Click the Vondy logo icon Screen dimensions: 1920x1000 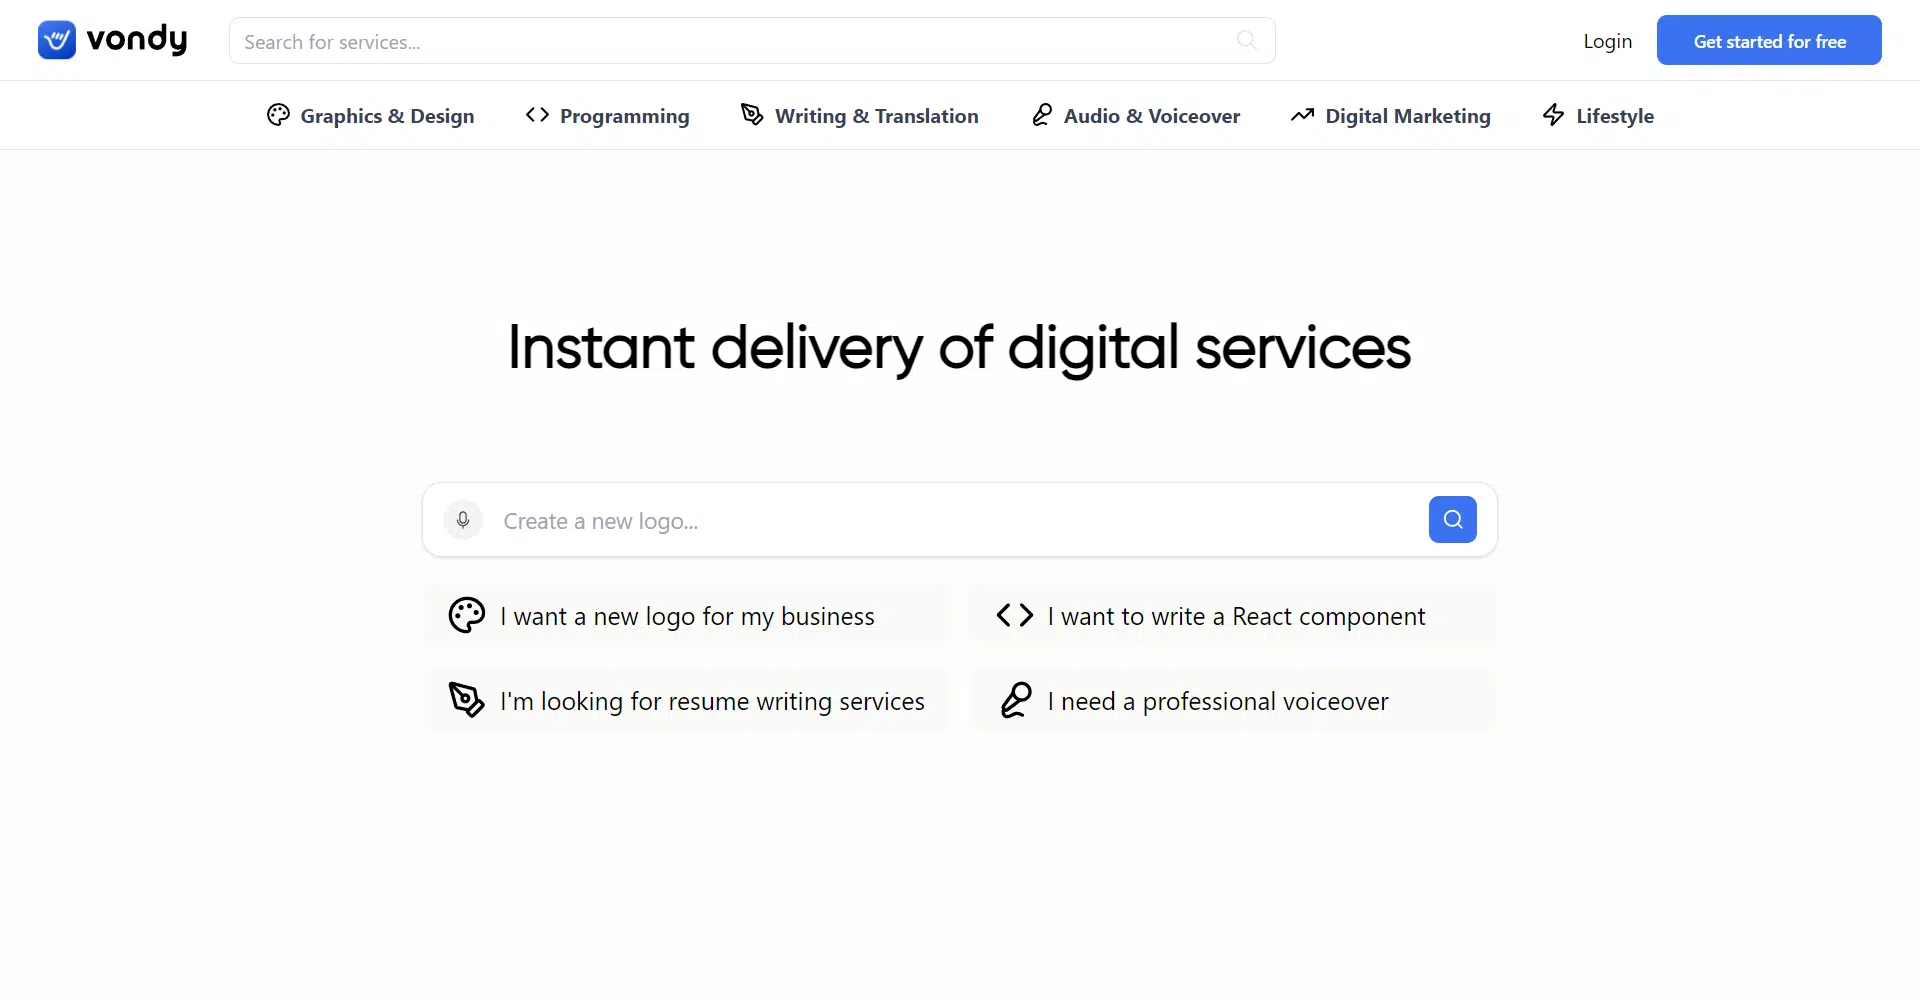57,40
